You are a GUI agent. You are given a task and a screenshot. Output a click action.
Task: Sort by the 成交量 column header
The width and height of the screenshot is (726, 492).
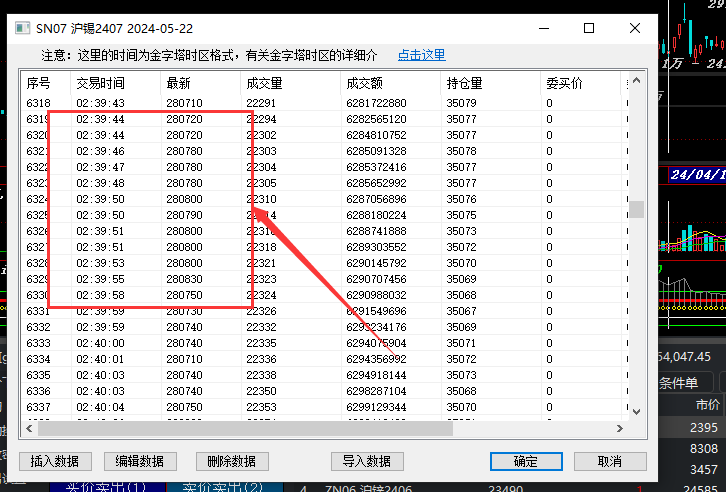pos(290,83)
